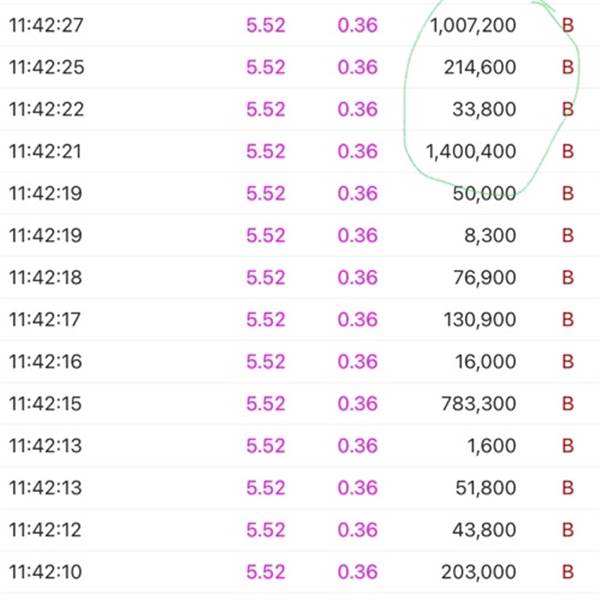The image size is (600, 600).
Task: Select the 783,300 volume entry
Action: 479,404
